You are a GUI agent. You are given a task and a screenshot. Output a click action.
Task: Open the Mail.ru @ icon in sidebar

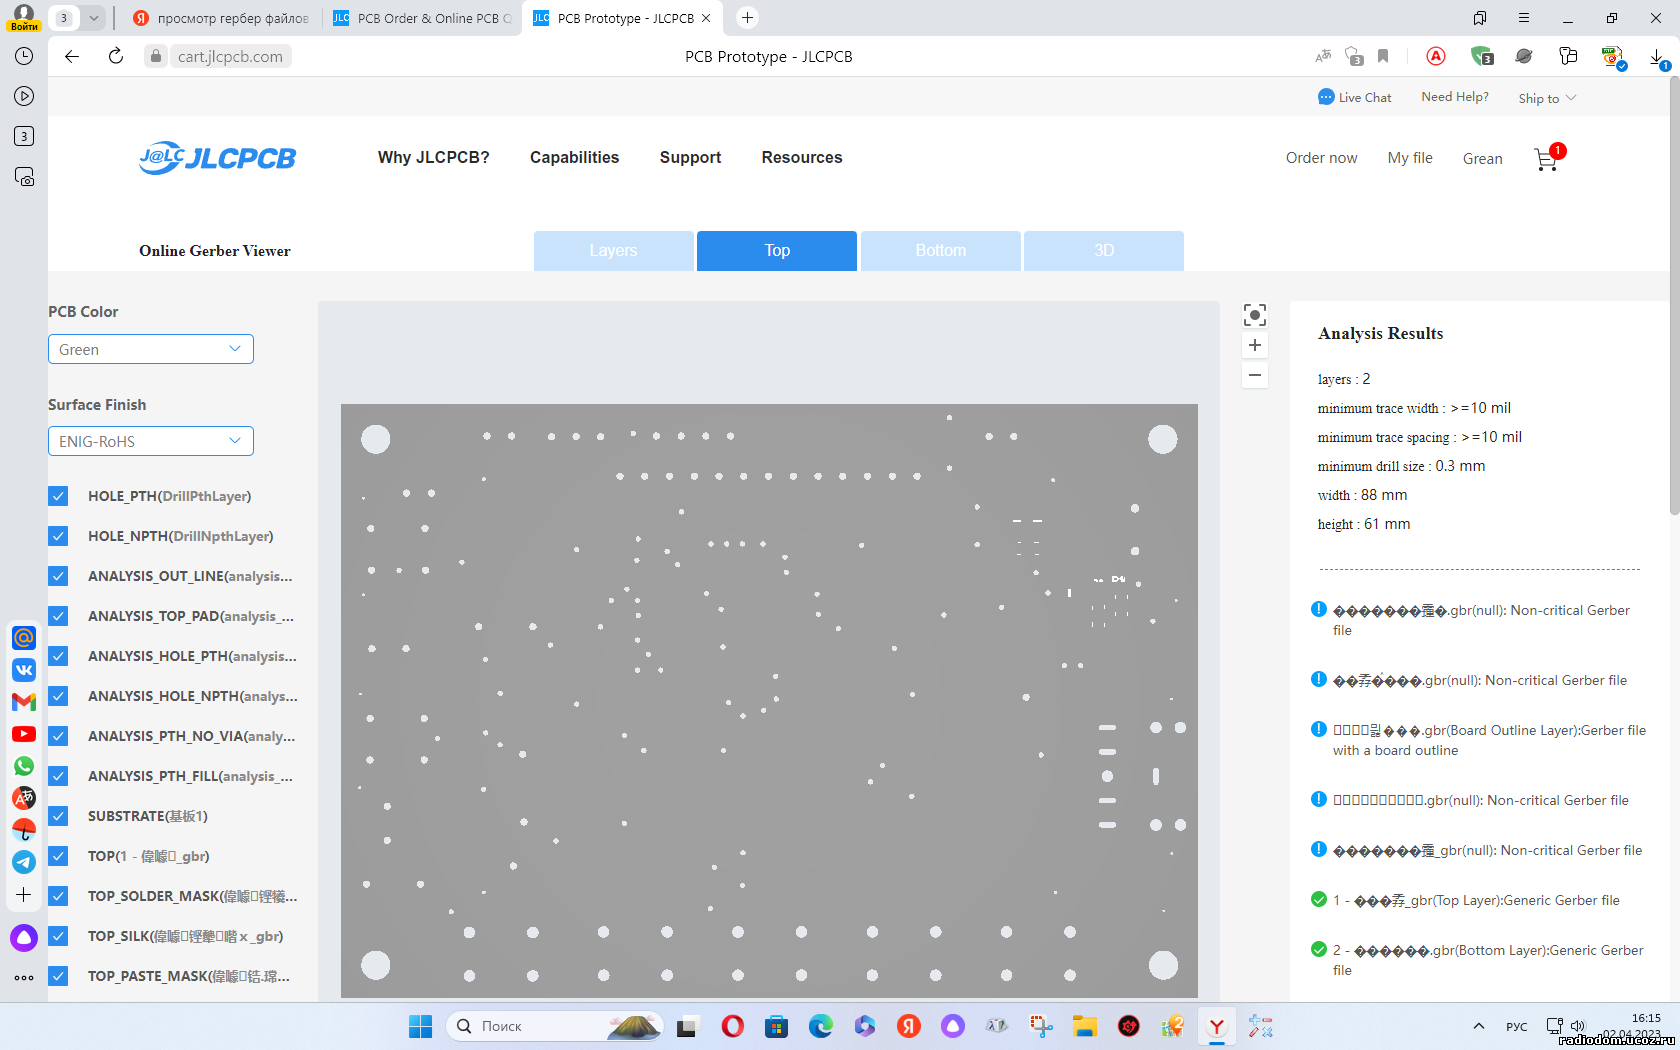click(24, 637)
